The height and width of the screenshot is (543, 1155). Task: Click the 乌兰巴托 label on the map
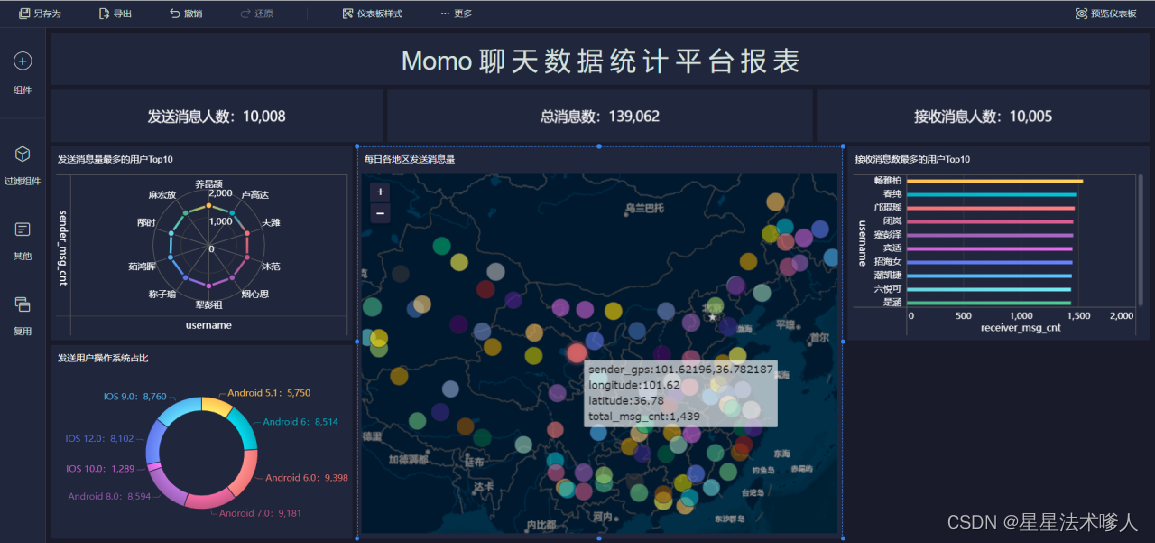pyautogui.click(x=645, y=209)
